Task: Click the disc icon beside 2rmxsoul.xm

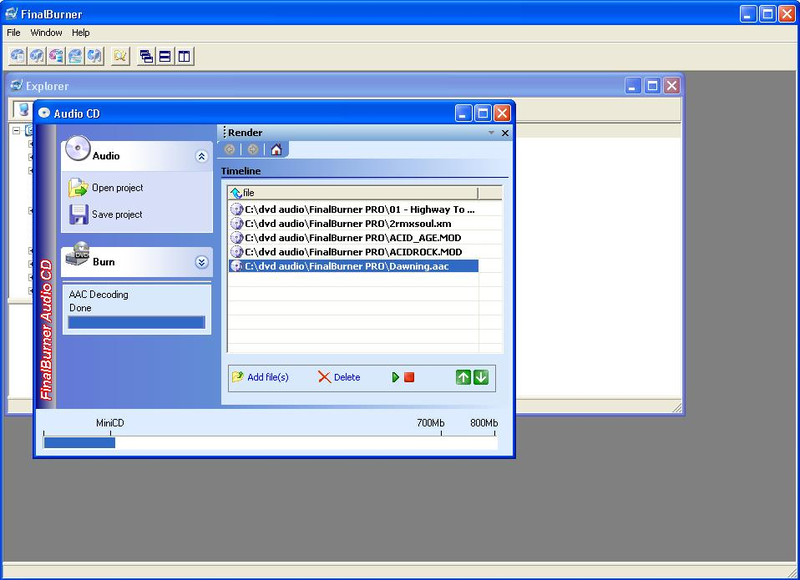Action: pos(237,223)
